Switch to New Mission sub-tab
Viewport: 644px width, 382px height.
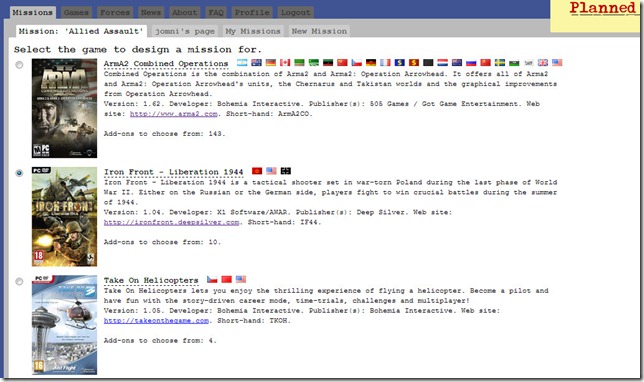tap(319, 31)
